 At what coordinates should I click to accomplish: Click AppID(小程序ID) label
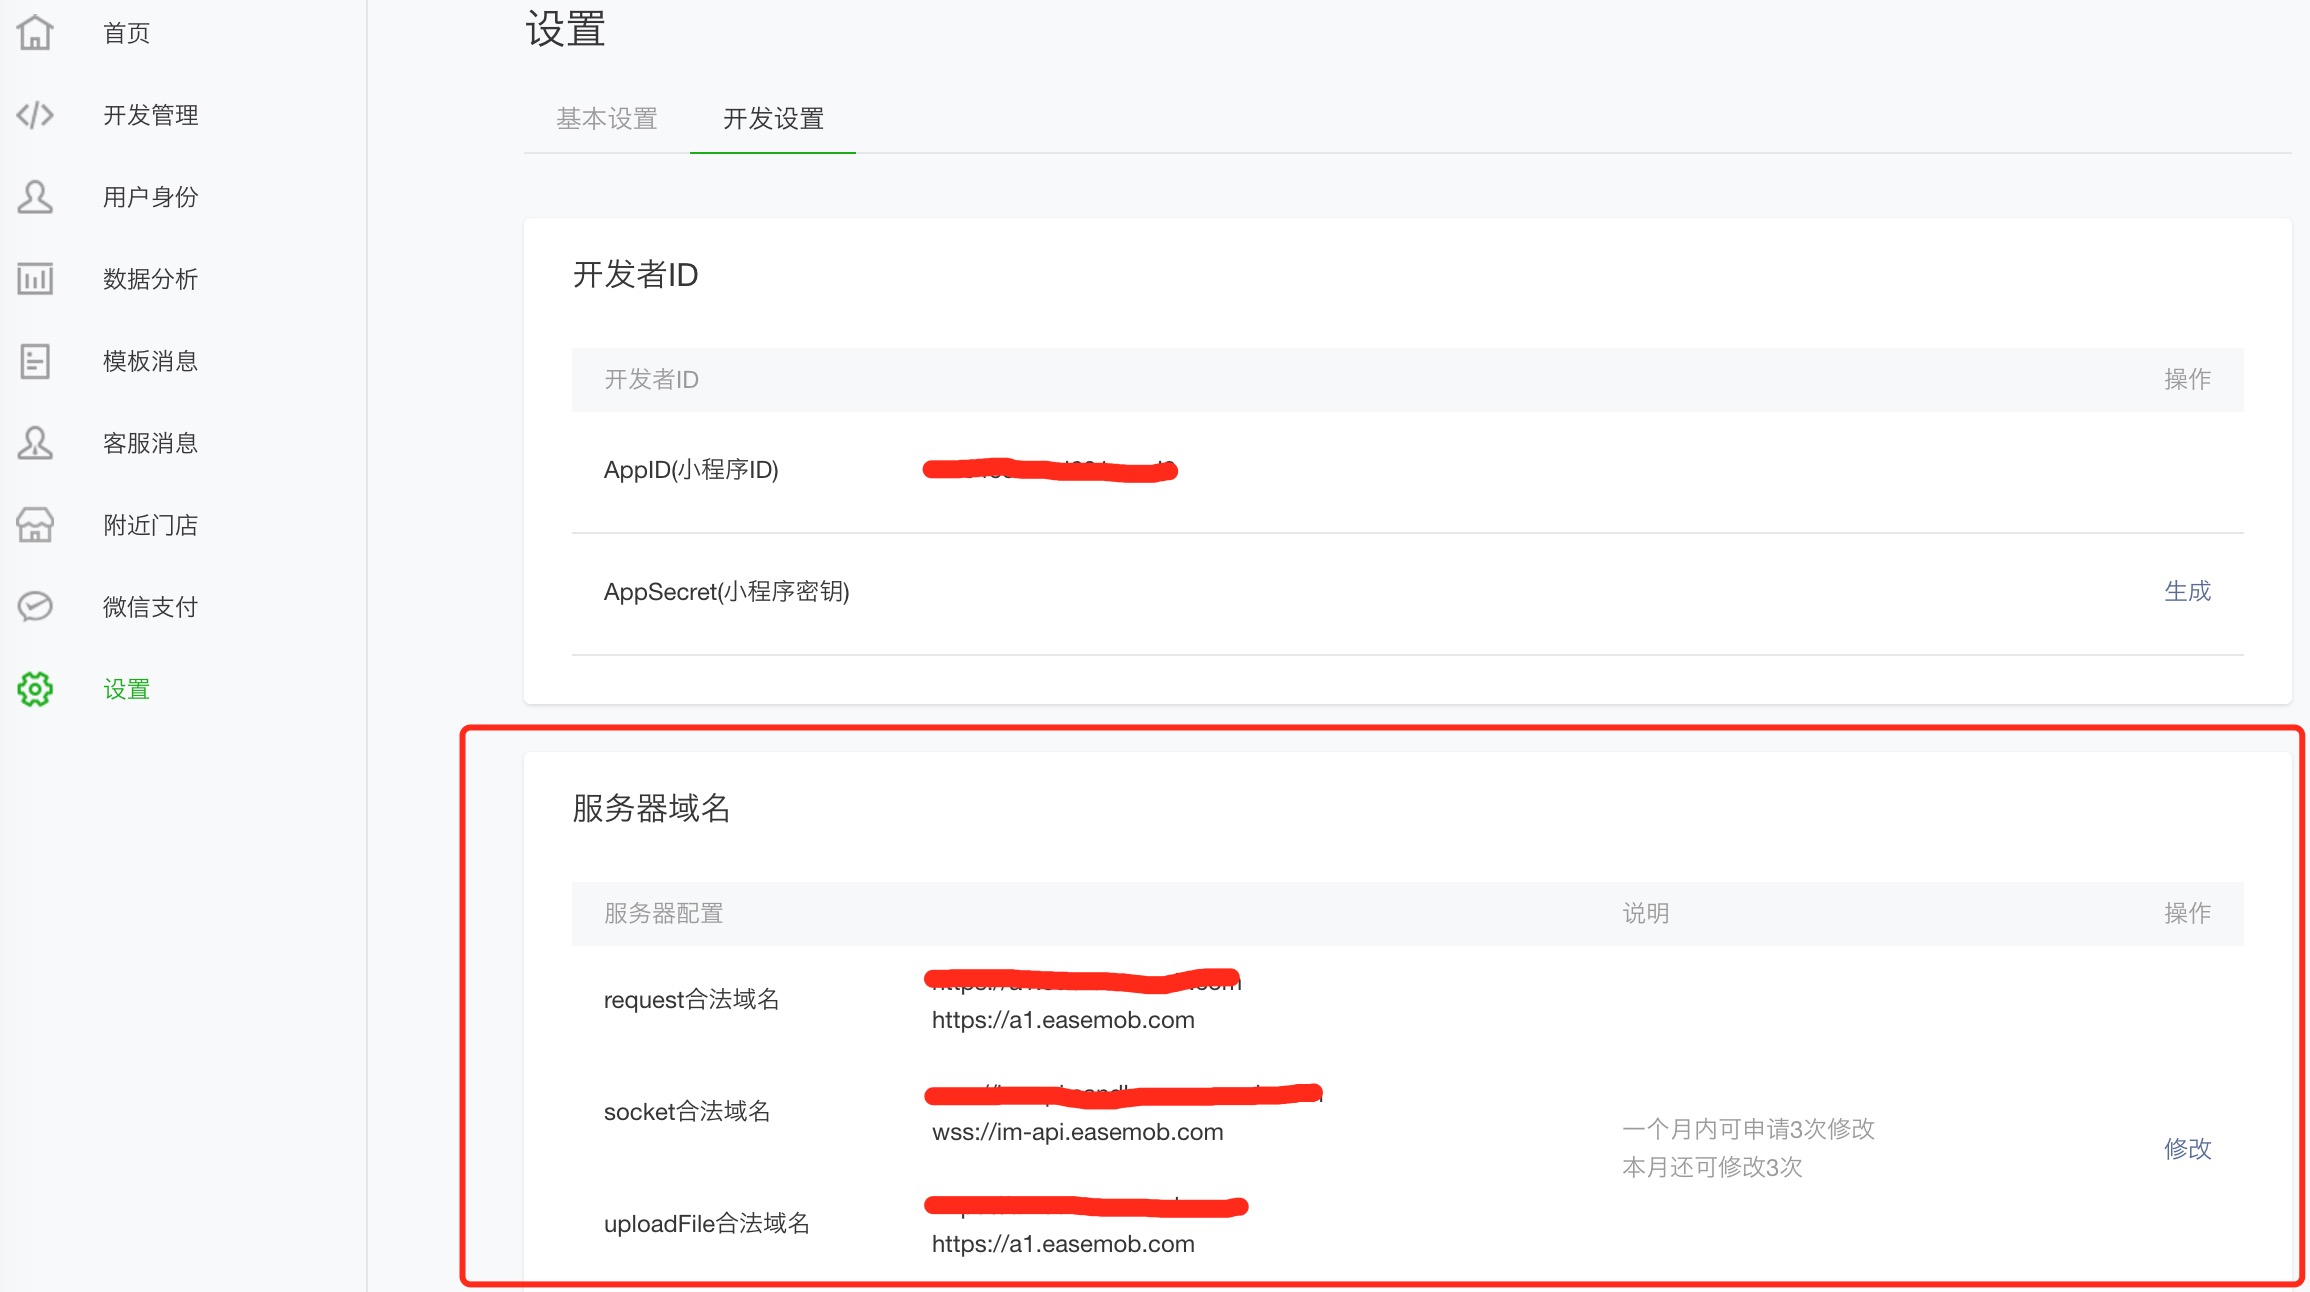(691, 469)
